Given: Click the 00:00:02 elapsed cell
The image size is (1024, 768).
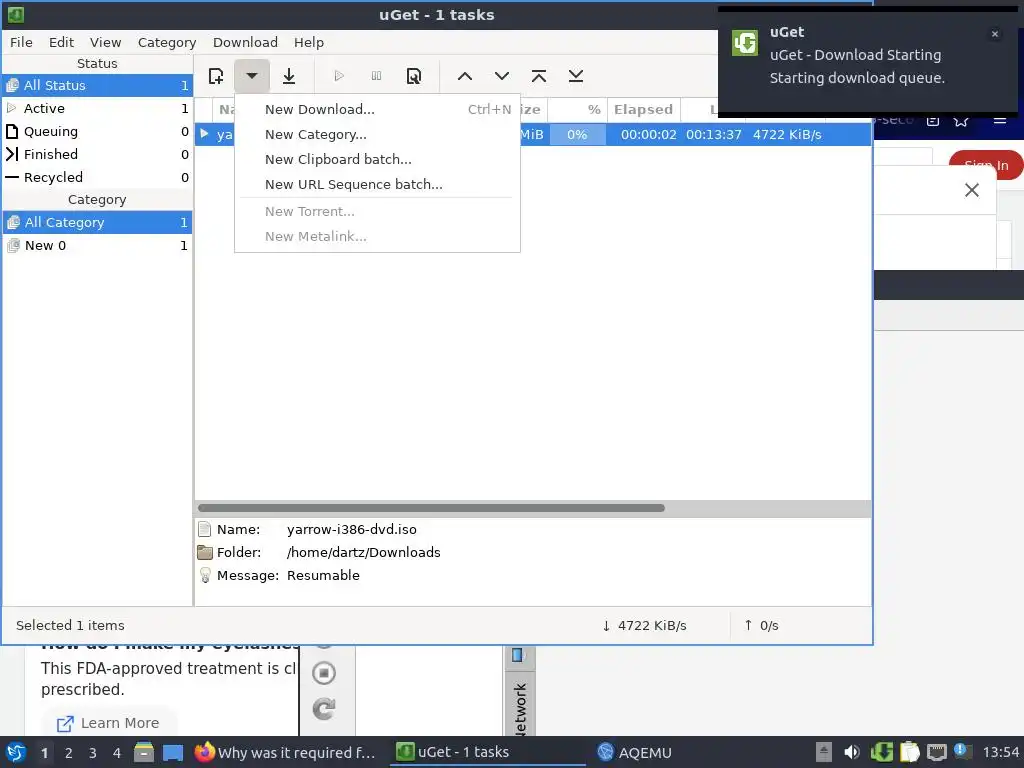Looking at the screenshot, I should click(x=648, y=135).
